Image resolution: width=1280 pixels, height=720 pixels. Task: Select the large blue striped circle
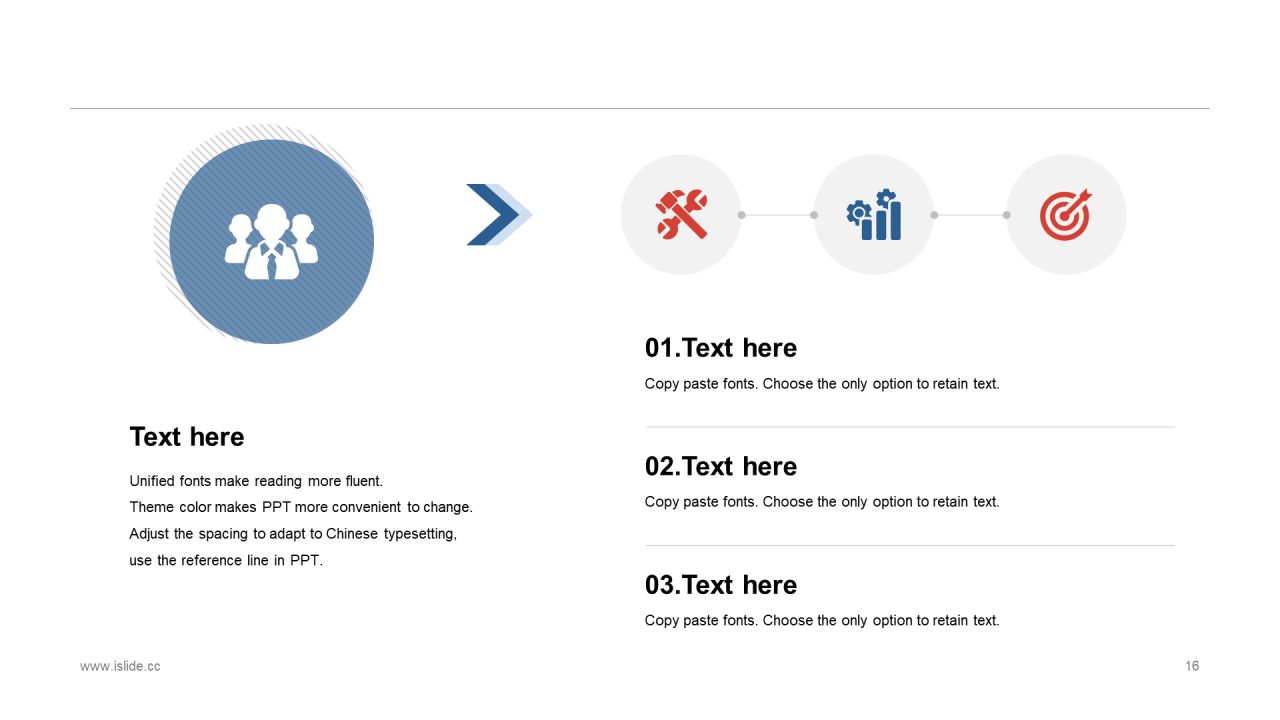[x=271, y=242]
